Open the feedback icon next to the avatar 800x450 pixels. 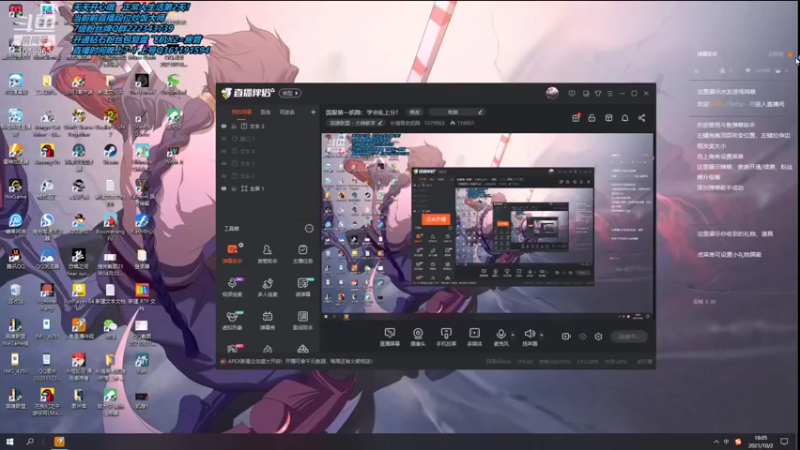[572, 93]
